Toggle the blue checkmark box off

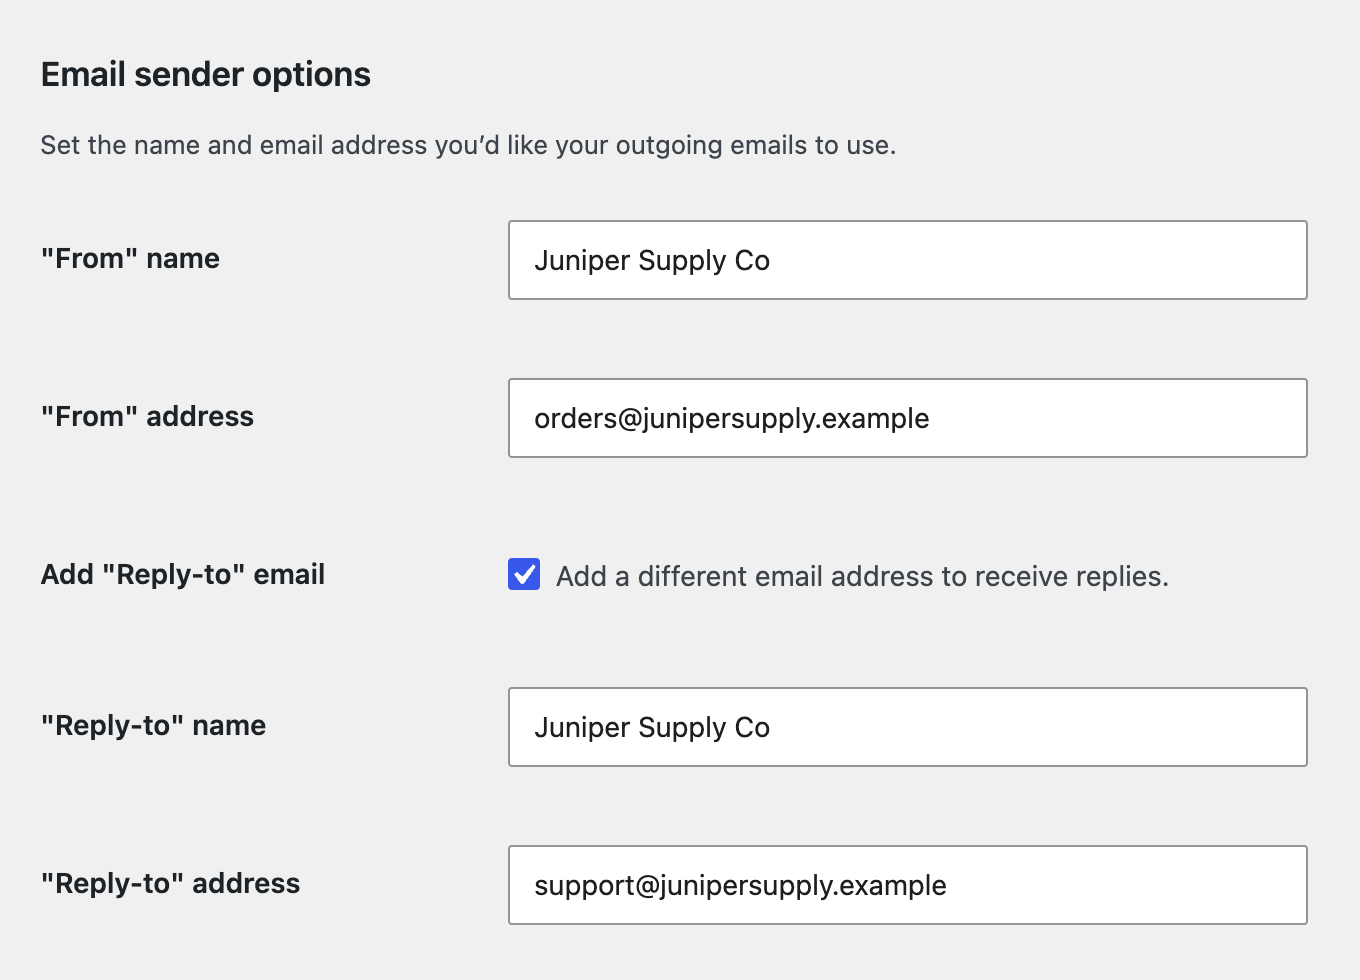coord(524,574)
